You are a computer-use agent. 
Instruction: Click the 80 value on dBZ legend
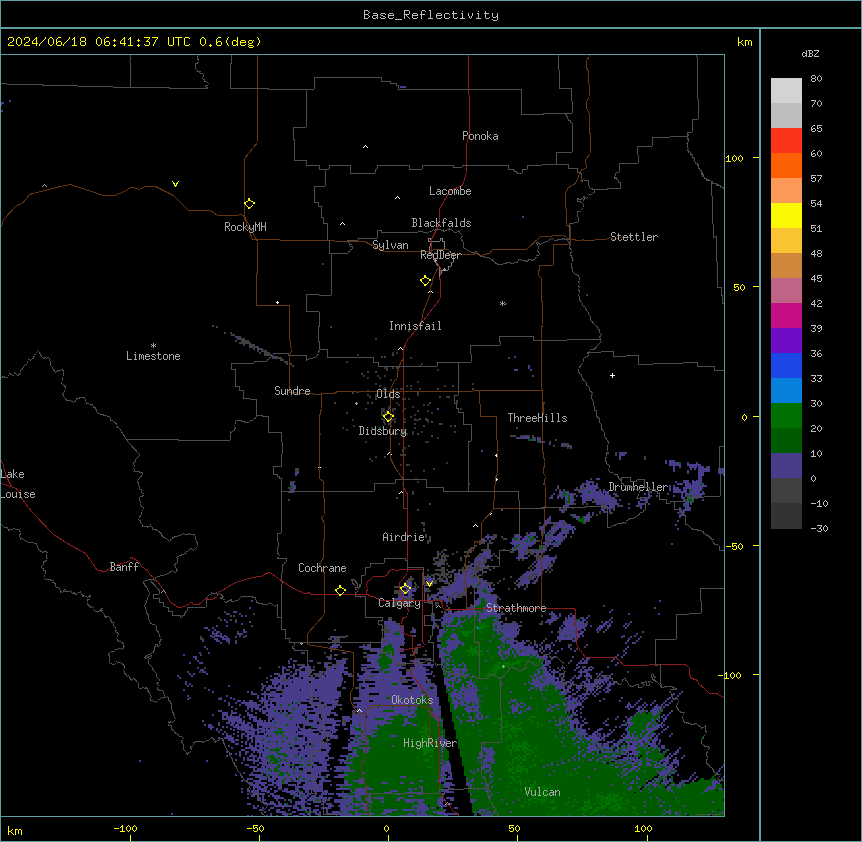point(816,79)
